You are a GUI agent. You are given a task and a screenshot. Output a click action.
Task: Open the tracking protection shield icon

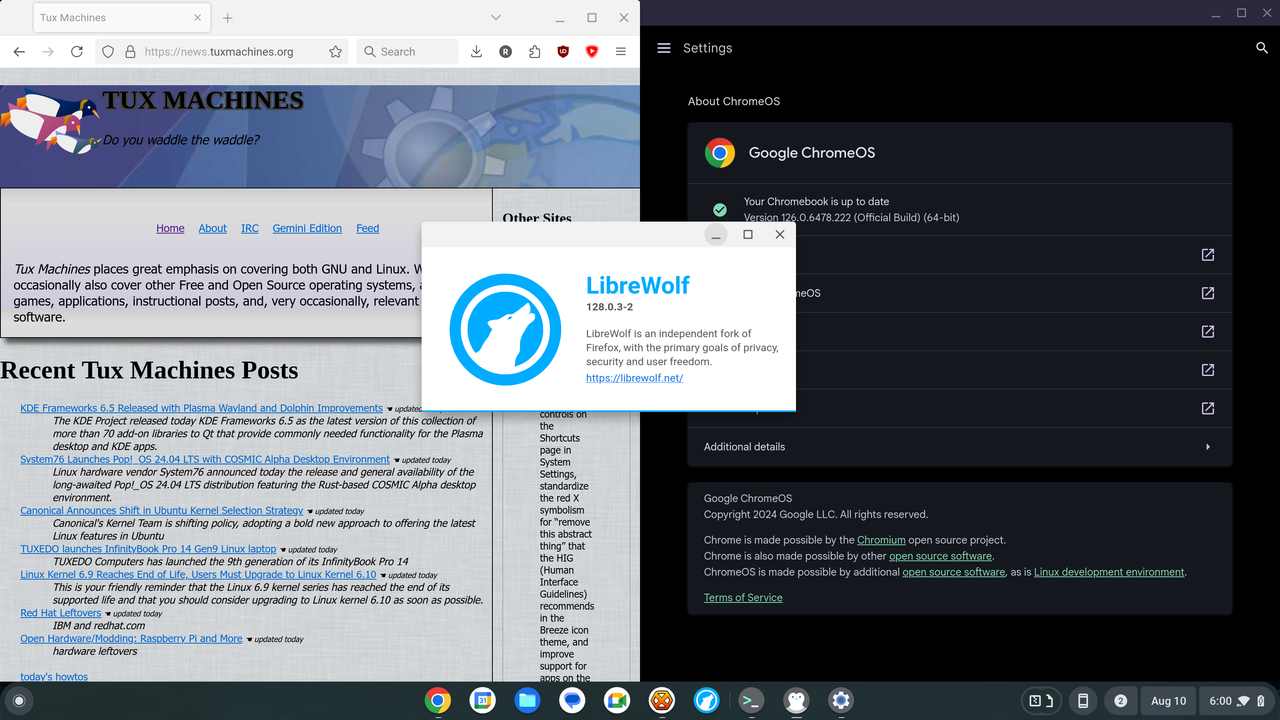[108, 52]
